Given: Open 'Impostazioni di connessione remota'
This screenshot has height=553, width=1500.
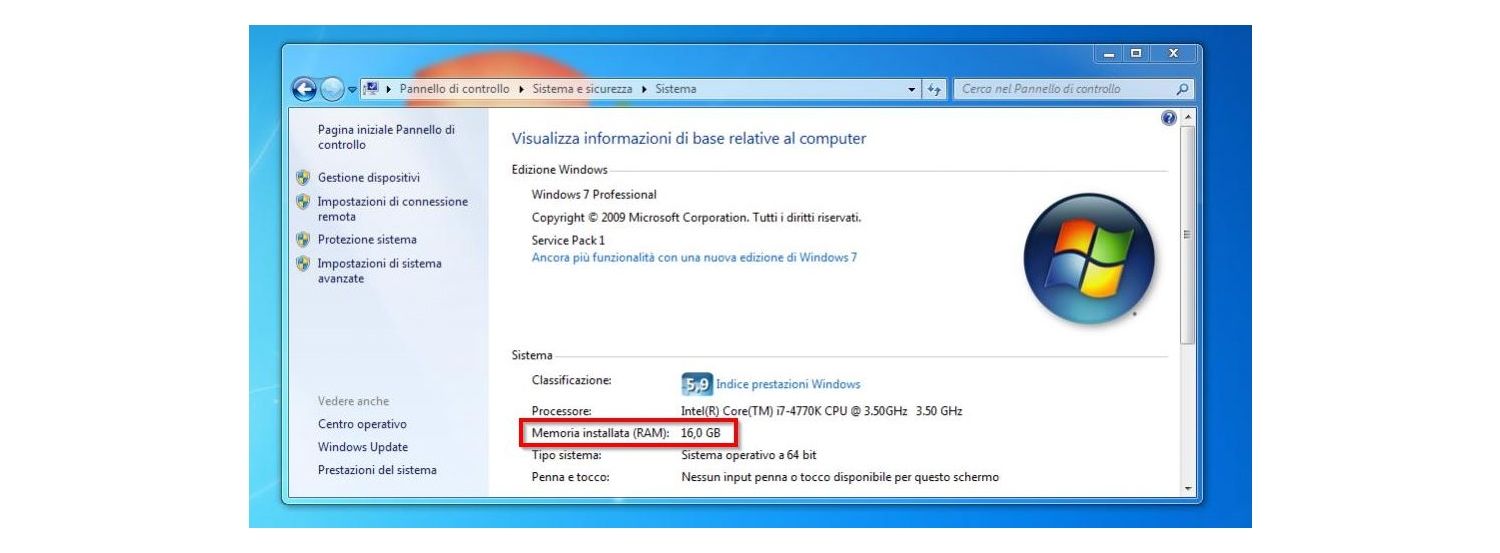Looking at the screenshot, I should (x=393, y=209).
